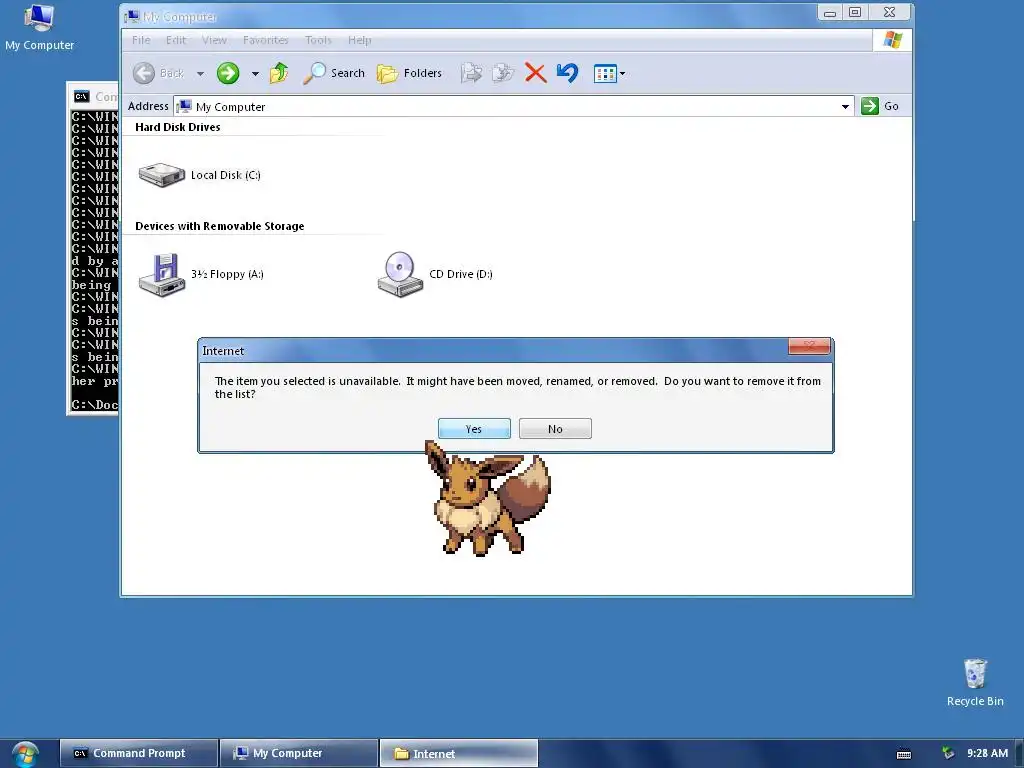Open the View menu
Viewport: 1024px width, 768px height.
pyautogui.click(x=214, y=40)
